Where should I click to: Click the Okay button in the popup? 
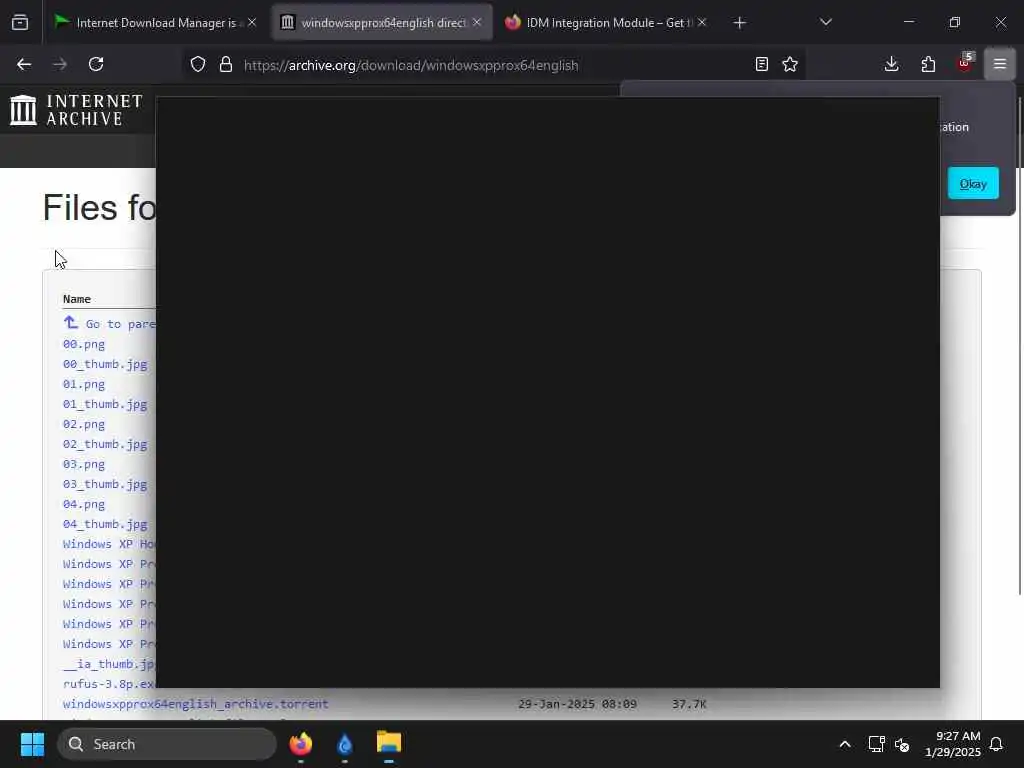point(973,184)
